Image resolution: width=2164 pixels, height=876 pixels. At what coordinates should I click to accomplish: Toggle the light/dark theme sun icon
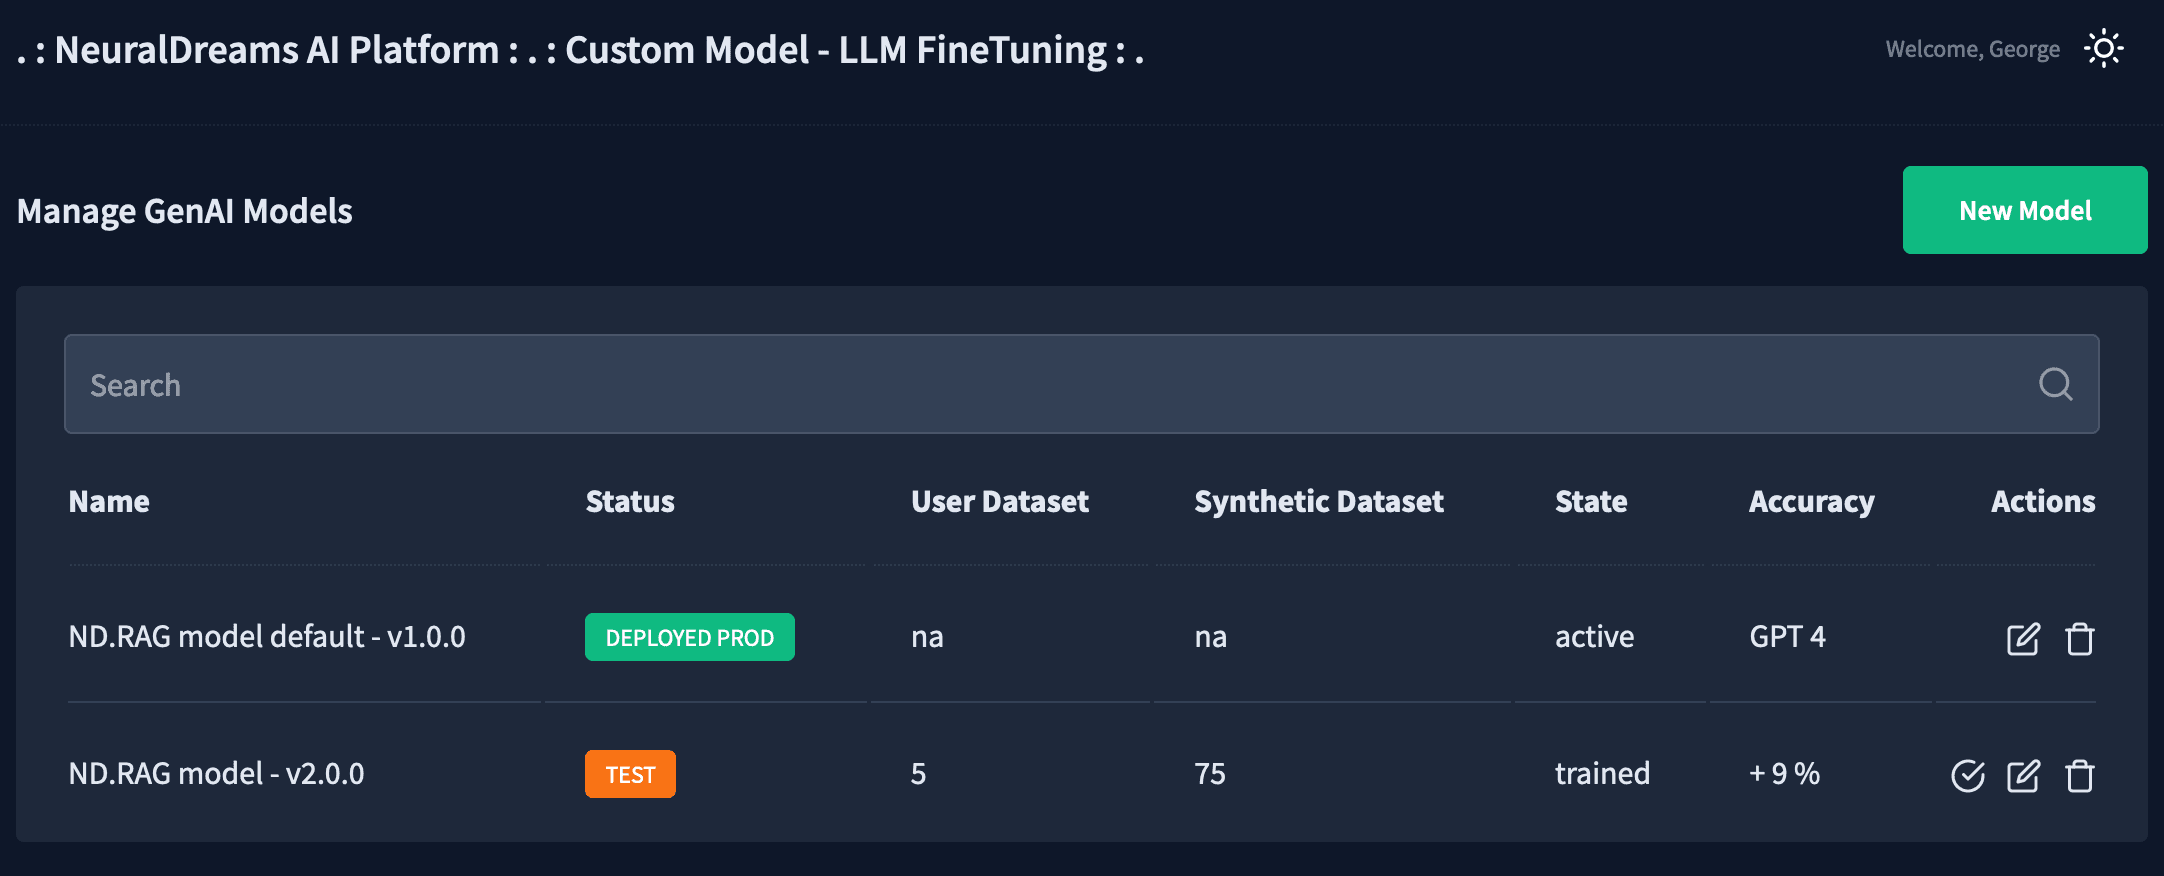click(2103, 49)
